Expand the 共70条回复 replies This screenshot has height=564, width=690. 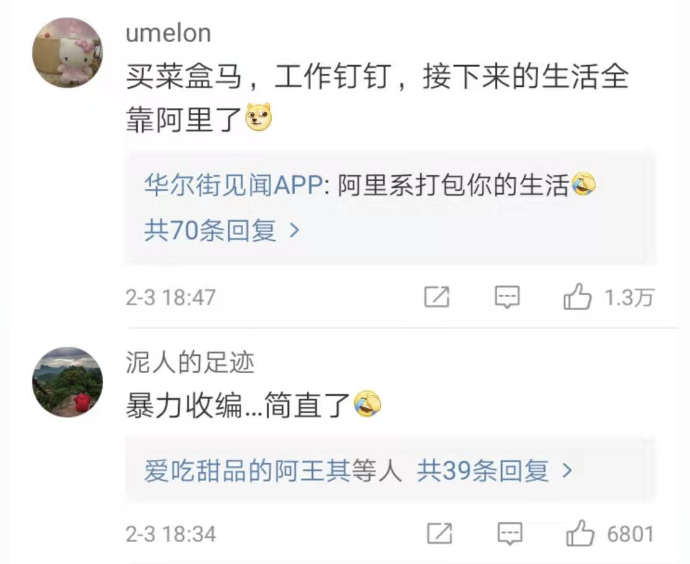(x=222, y=231)
